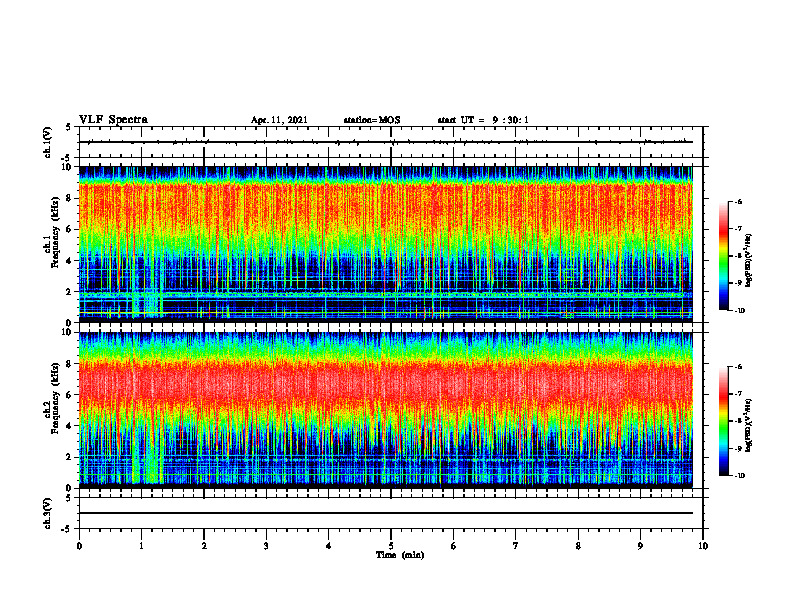Click the "4" kHz tick on ch.1 frequency axis
The height and width of the screenshot is (612, 792).
click(69, 261)
